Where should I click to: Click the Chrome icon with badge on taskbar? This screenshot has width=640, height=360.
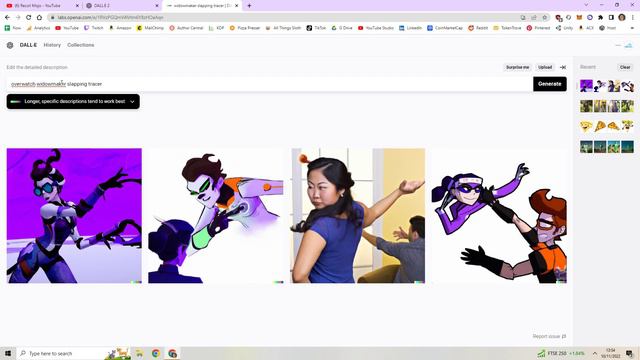point(172,353)
